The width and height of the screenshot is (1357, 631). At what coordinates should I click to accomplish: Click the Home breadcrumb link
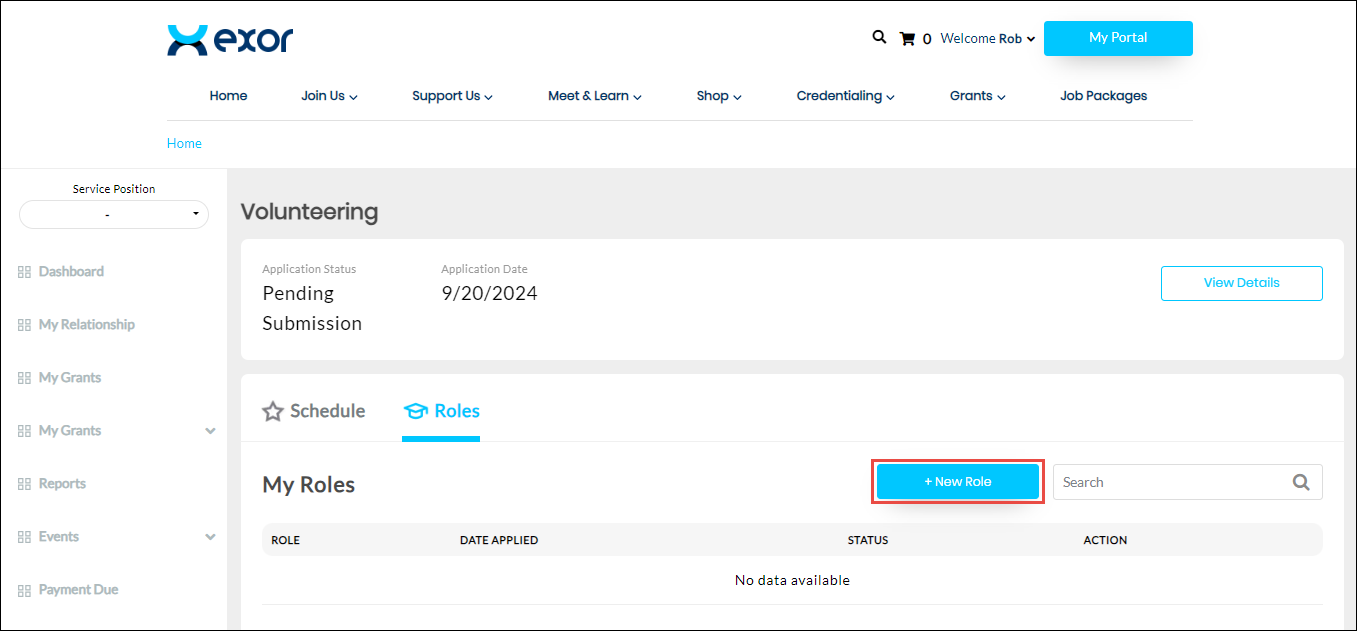(184, 143)
